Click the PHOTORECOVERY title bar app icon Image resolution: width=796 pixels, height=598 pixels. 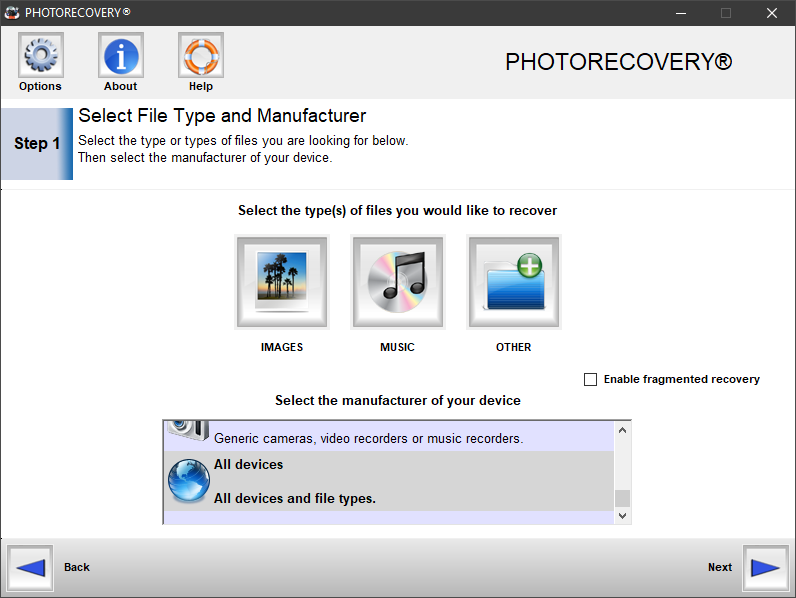tap(12, 13)
